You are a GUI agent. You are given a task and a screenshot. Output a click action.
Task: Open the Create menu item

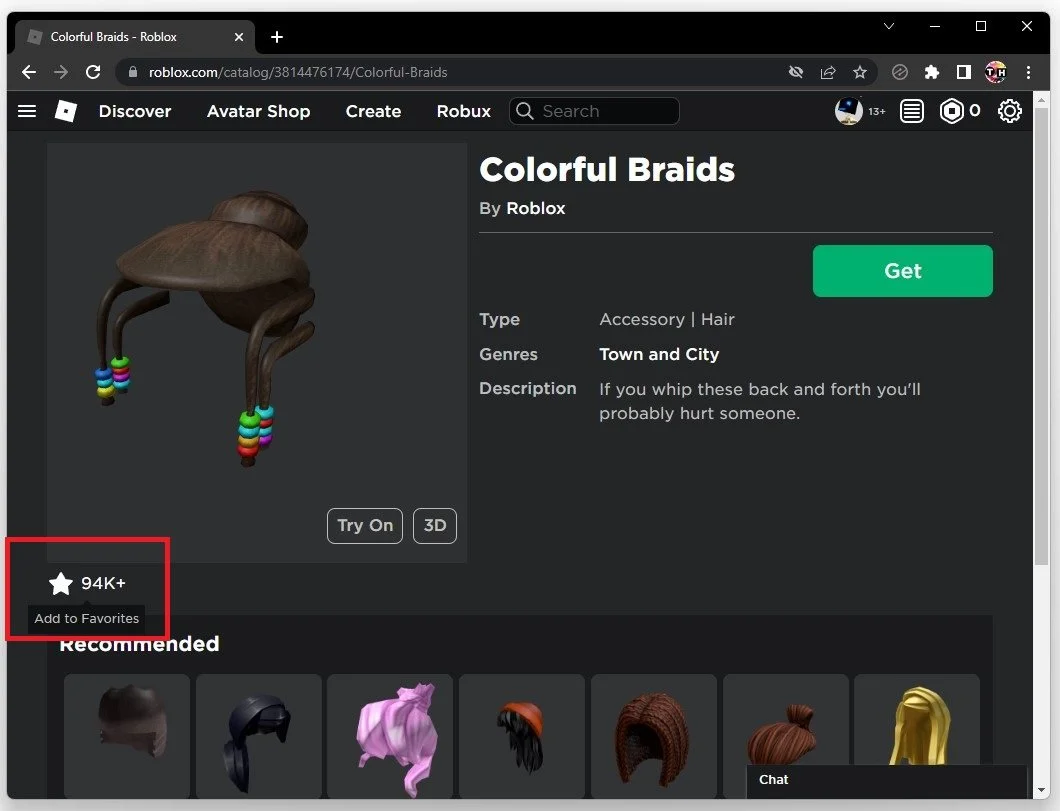(373, 111)
